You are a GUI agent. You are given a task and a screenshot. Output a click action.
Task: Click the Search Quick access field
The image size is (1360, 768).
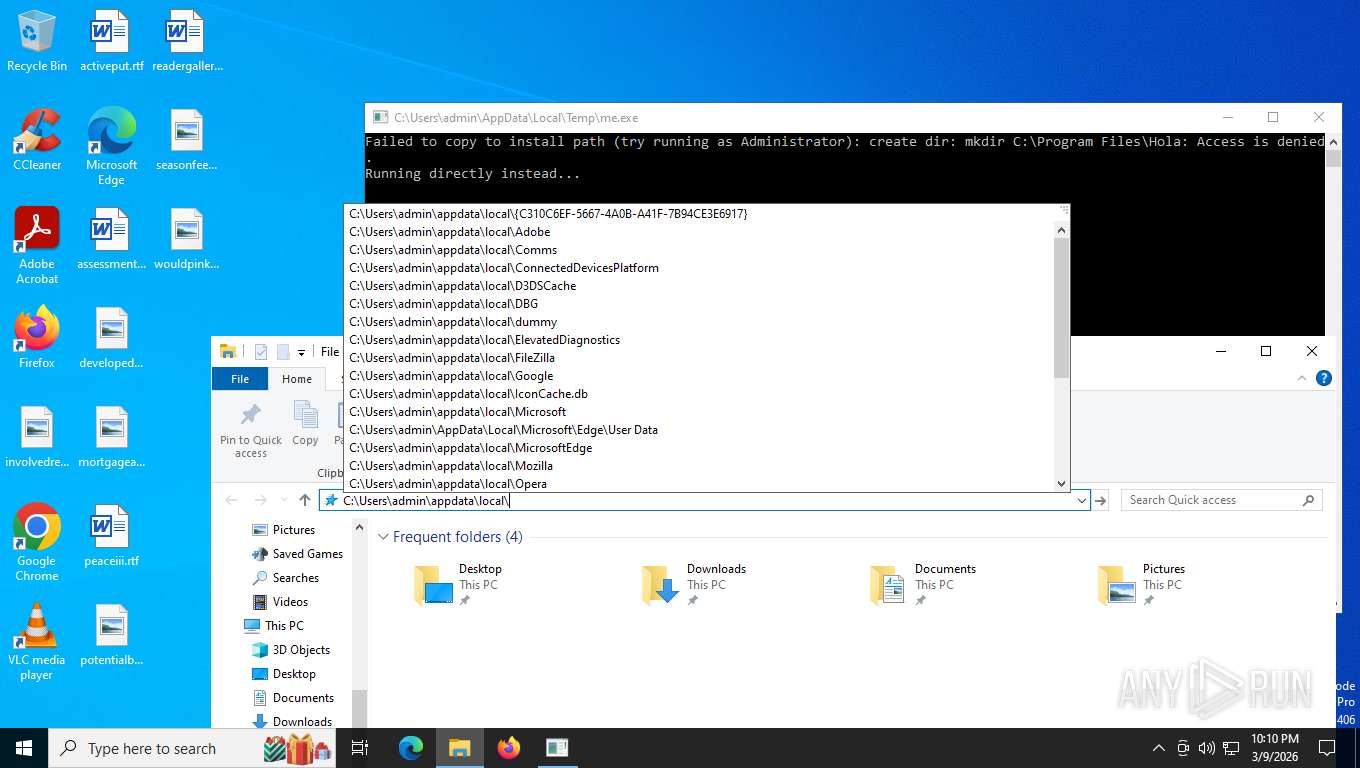pyautogui.click(x=1221, y=500)
